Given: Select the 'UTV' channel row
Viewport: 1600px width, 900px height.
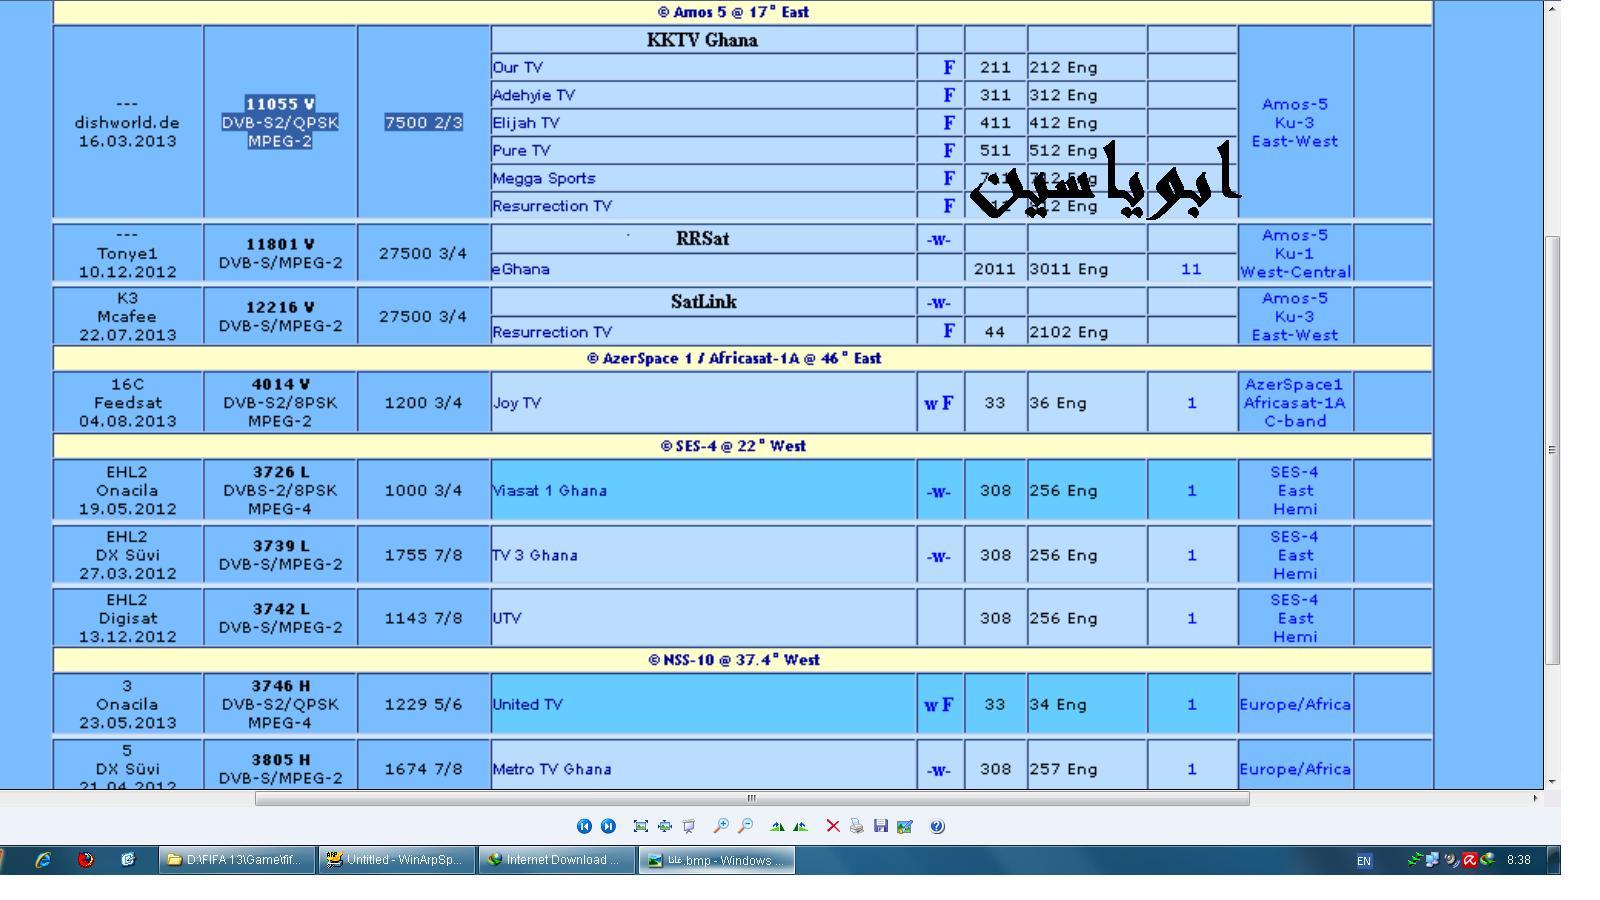Looking at the screenshot, I should (x=703, y=618).
